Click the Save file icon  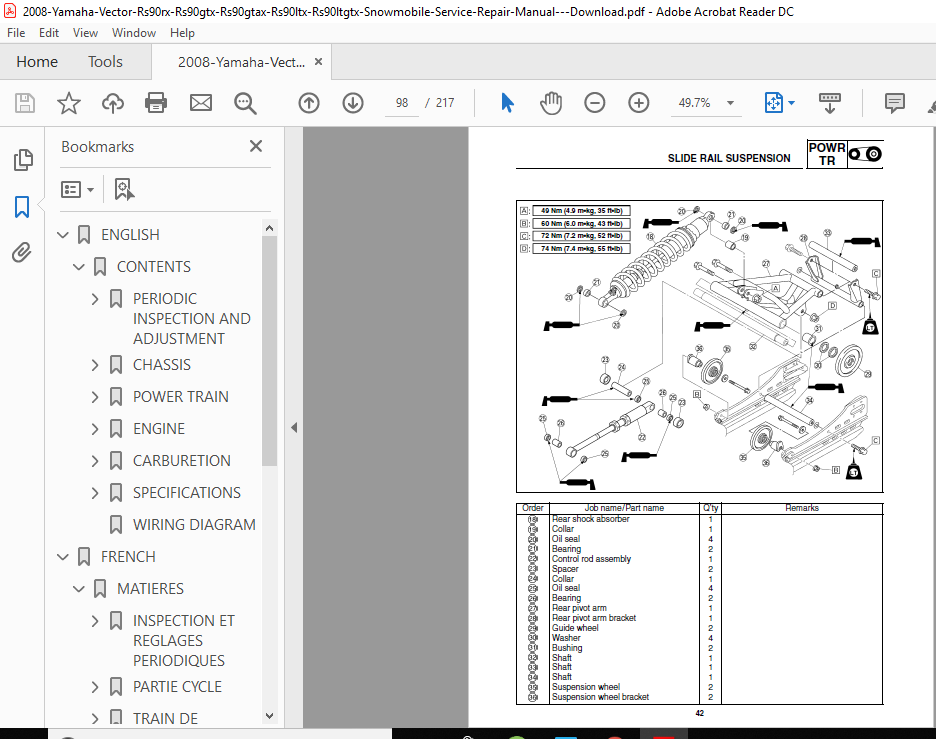click(24, 103)
